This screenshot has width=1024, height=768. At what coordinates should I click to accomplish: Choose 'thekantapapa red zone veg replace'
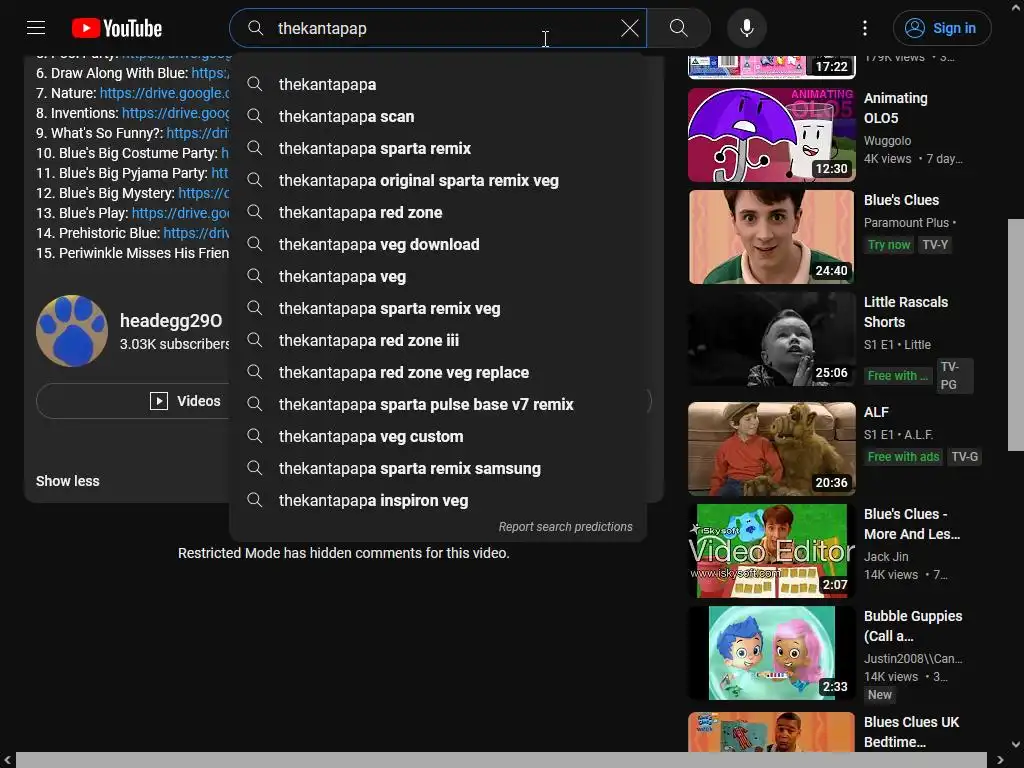(438, 372)
